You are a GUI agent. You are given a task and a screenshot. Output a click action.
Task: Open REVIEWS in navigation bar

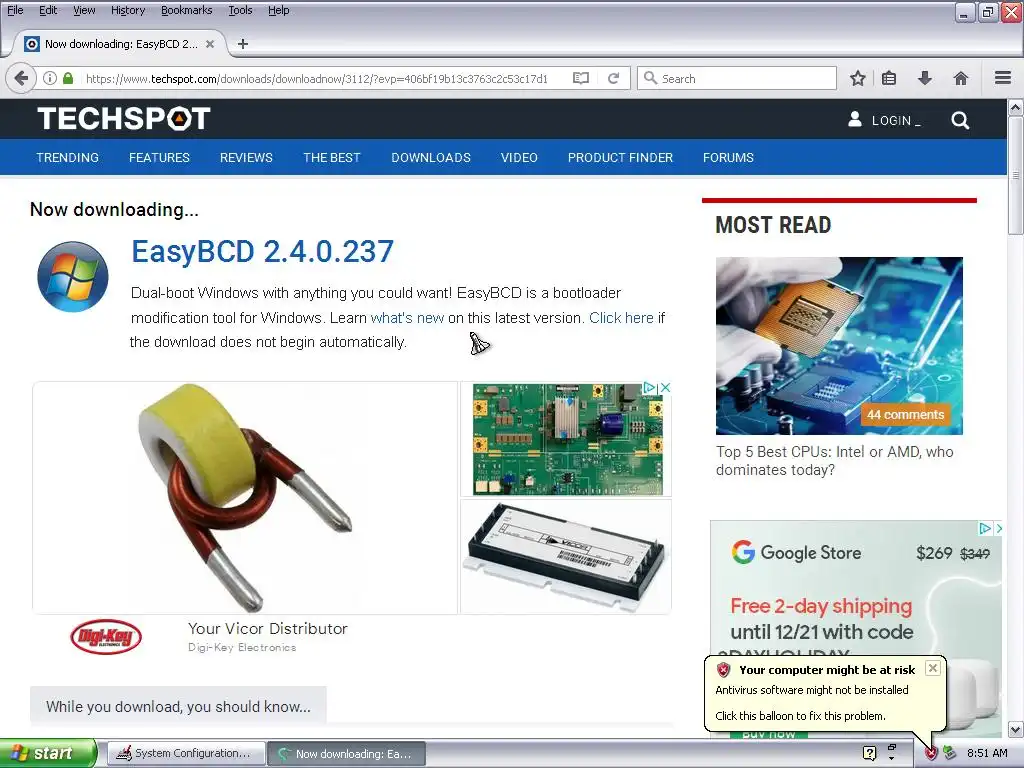click(x=246, y=157)
